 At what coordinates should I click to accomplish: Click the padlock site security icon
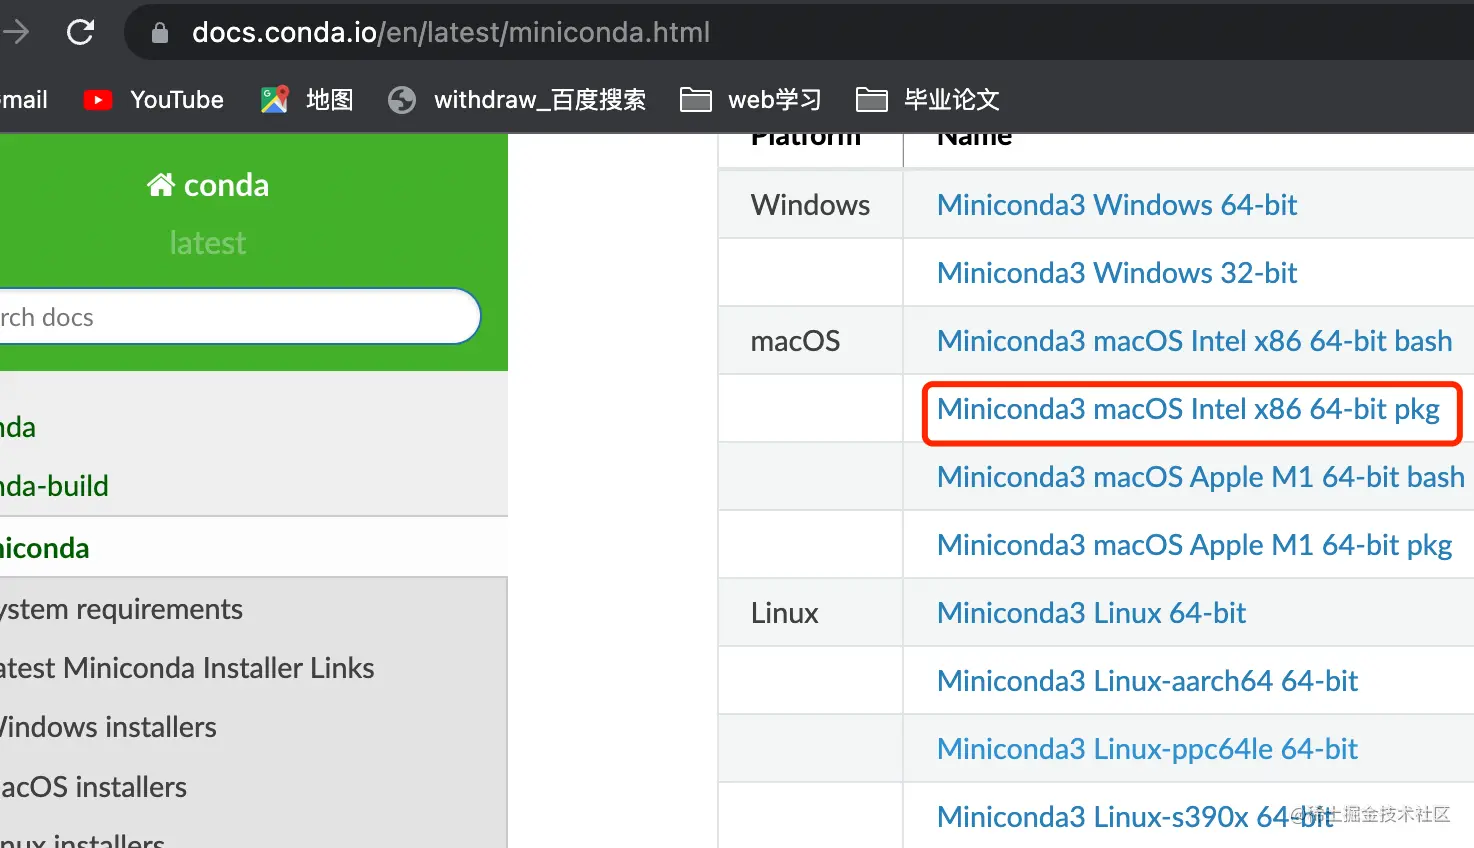click(159, 33)
